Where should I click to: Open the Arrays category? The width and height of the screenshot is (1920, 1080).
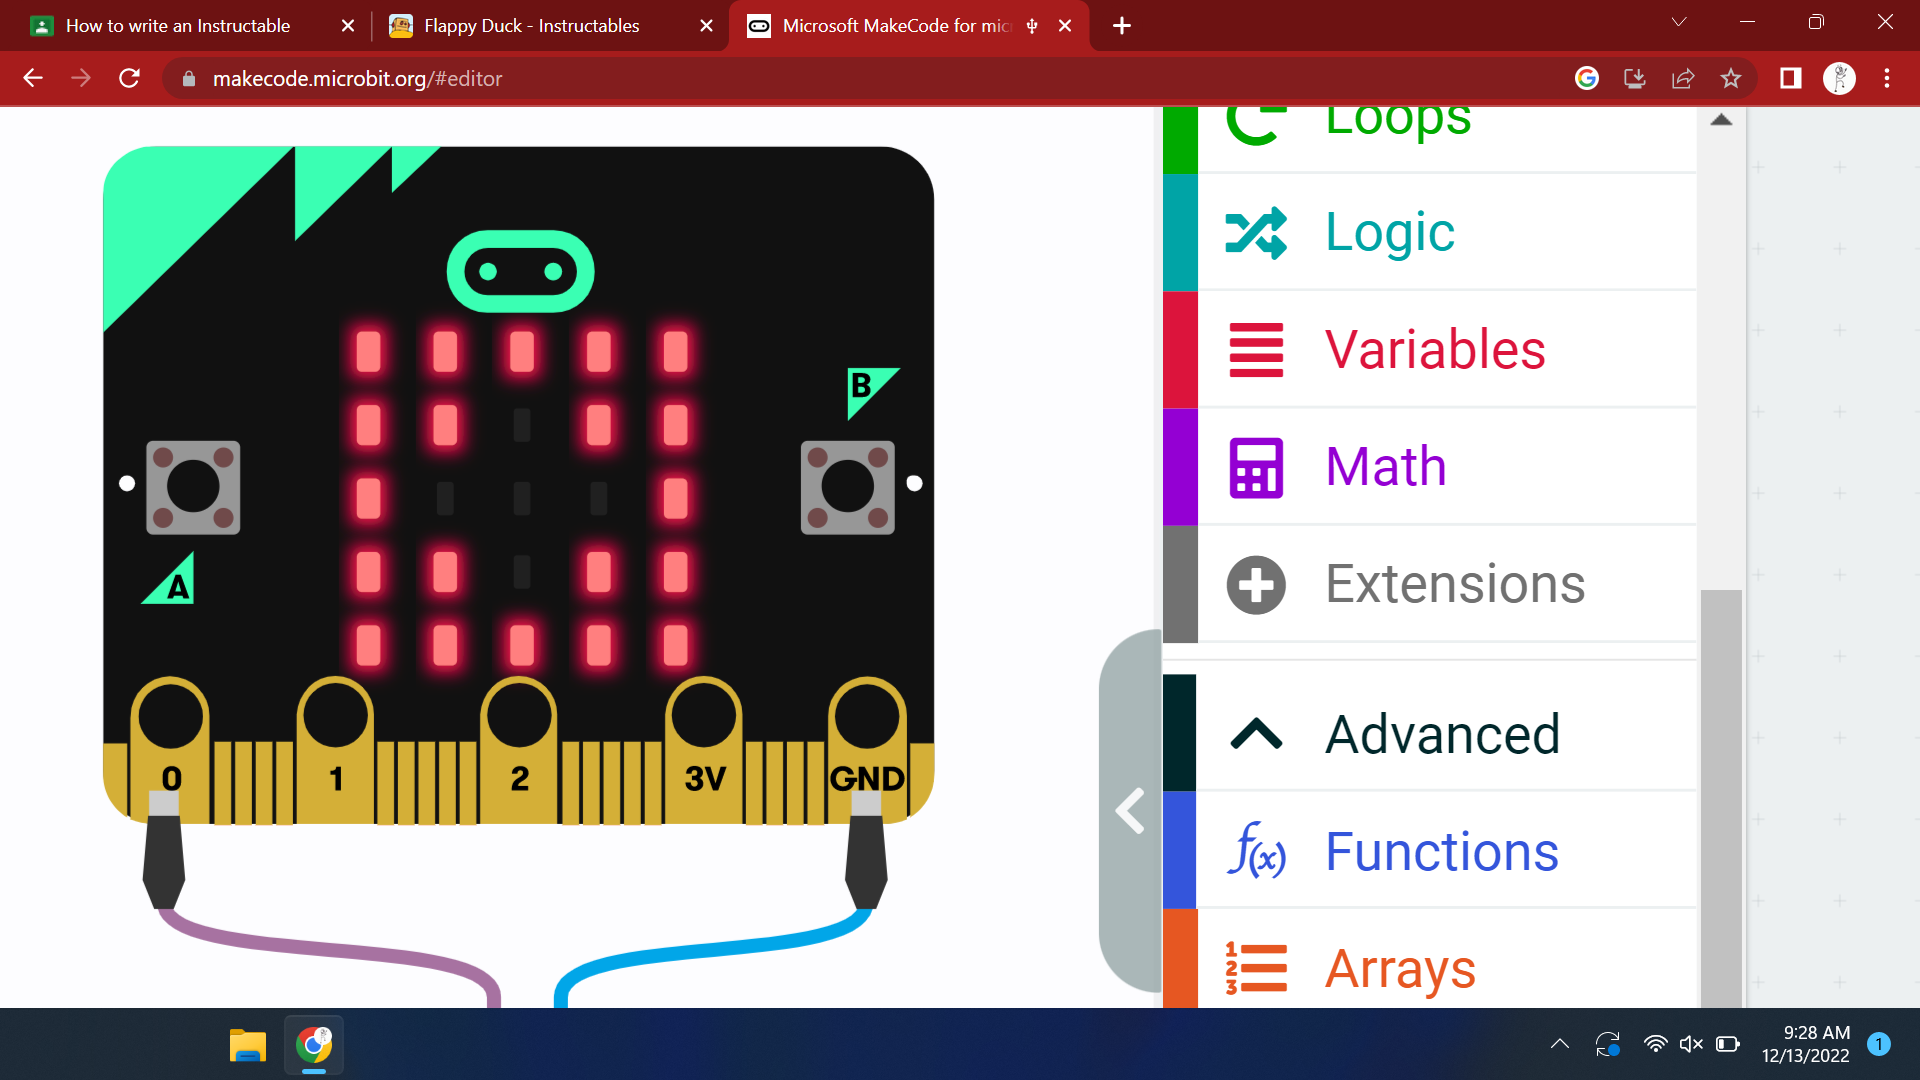(1399, 967)
